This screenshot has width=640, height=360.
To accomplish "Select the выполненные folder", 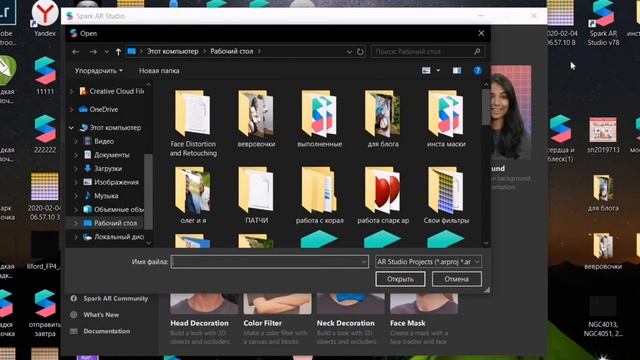I will point(320,119).
